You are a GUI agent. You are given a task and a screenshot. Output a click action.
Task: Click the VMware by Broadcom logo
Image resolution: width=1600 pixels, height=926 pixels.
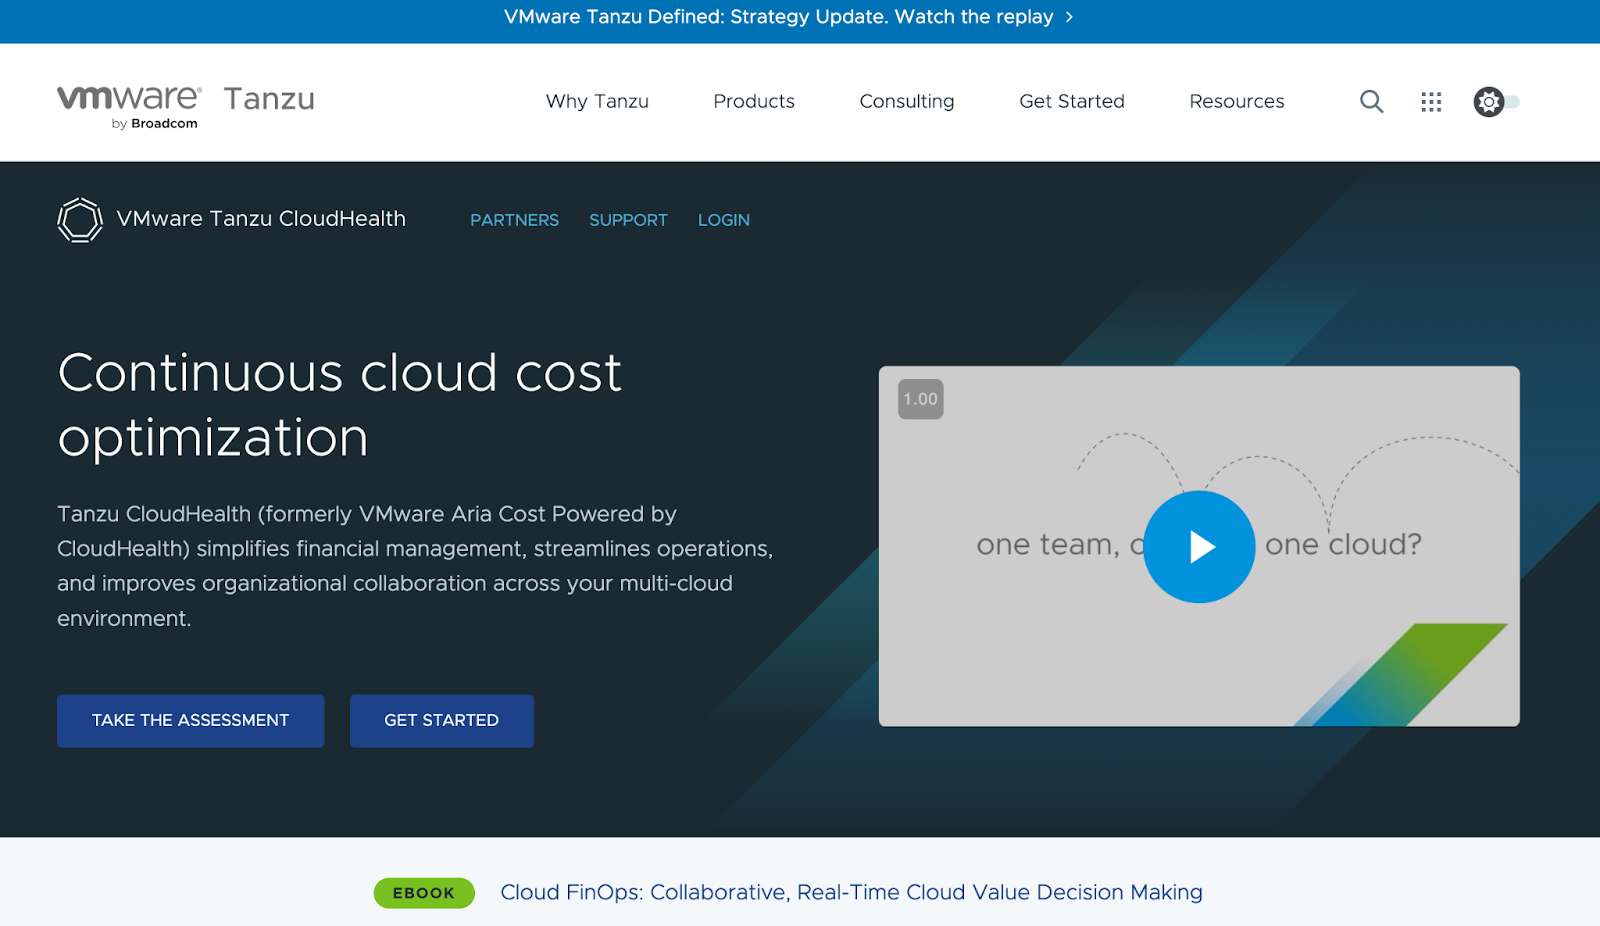click(x=129, y=107)
